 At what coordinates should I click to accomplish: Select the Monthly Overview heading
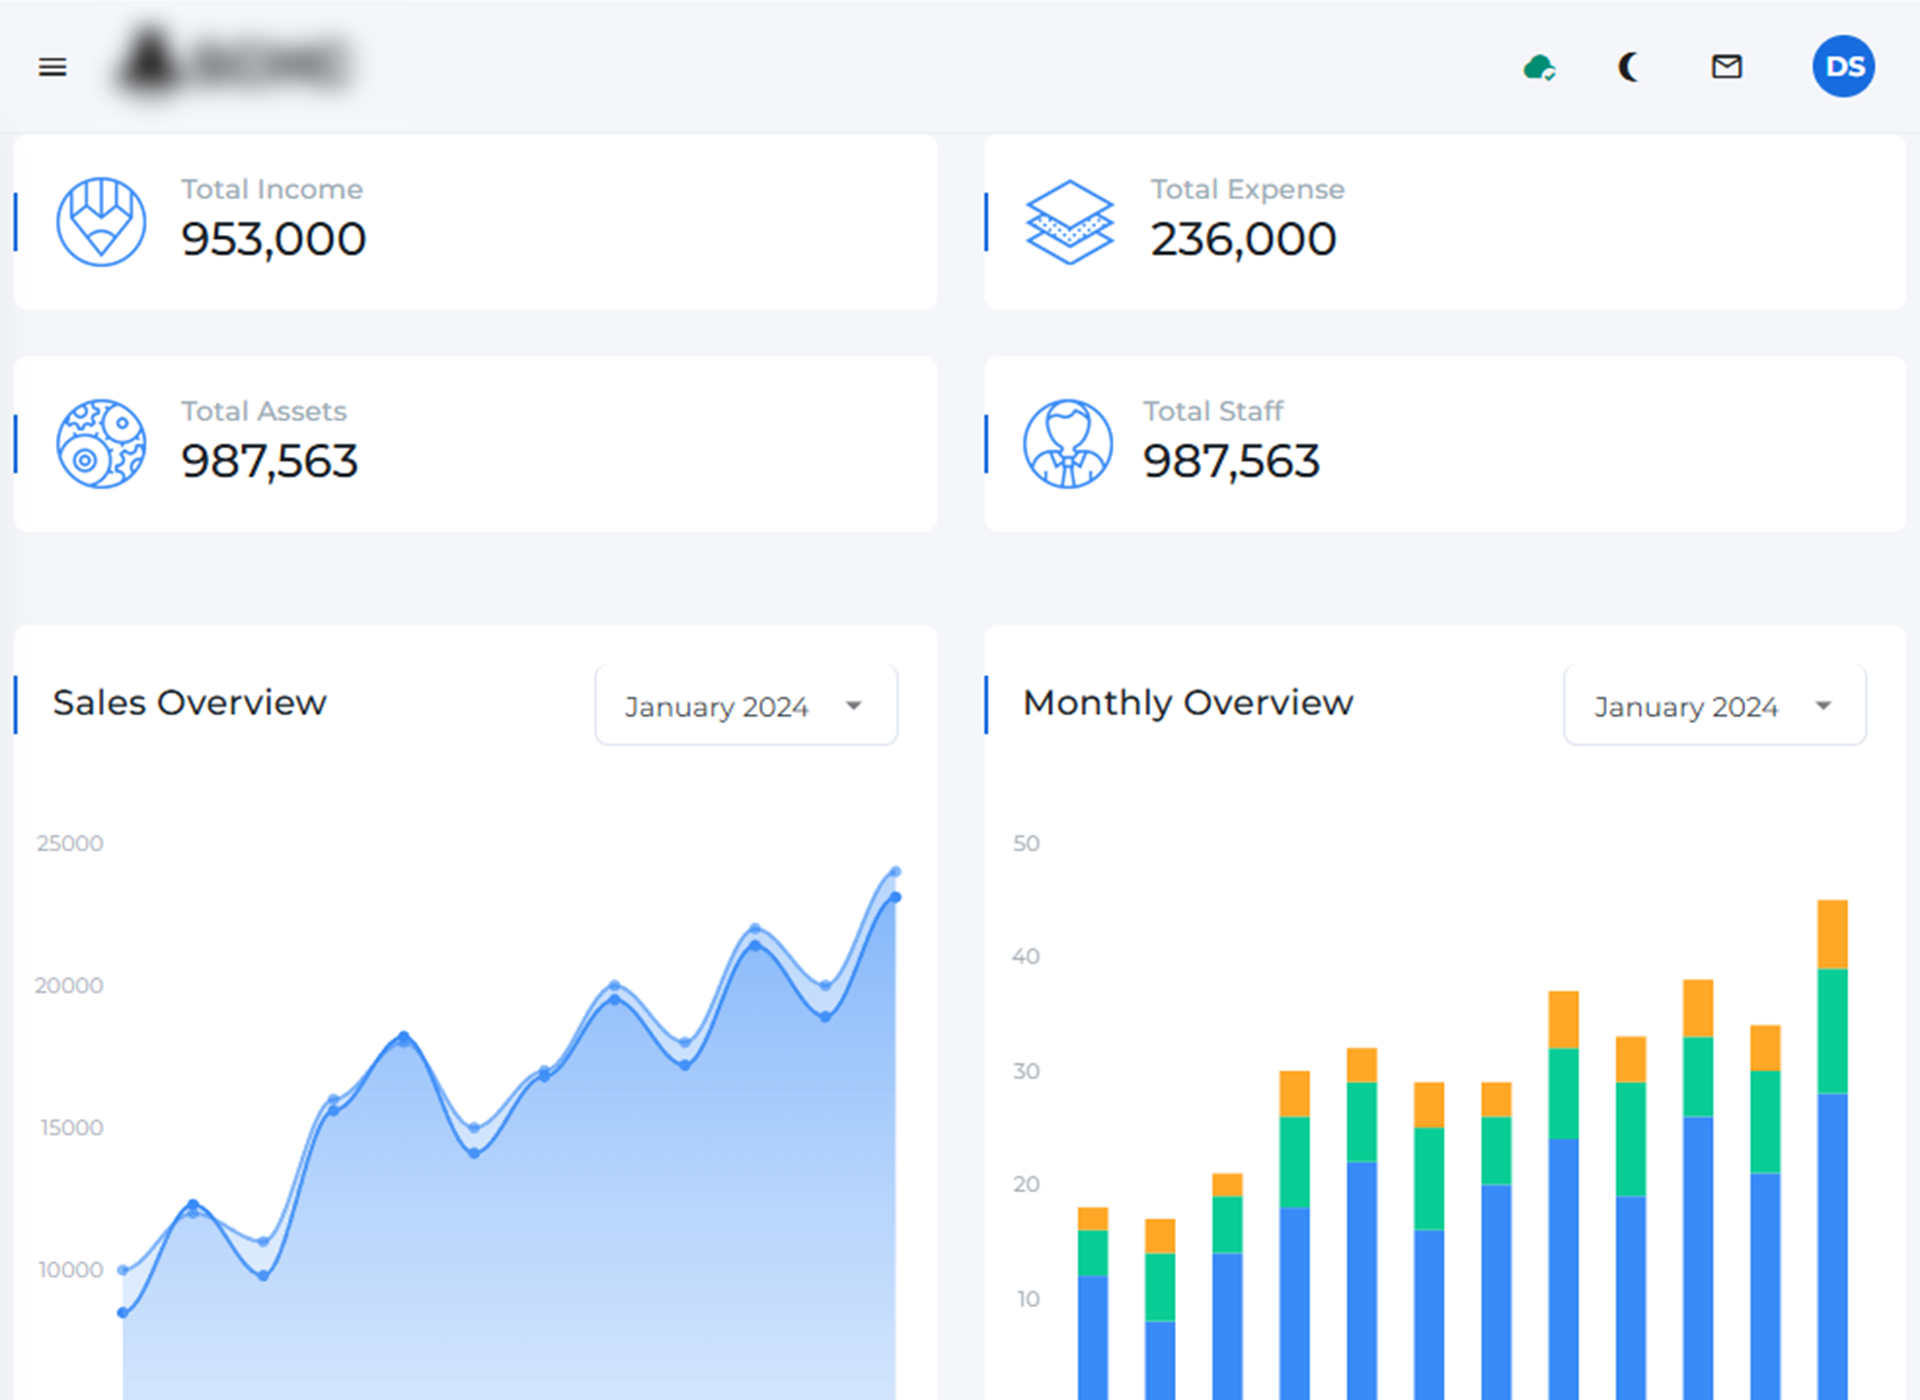[x=1187, y=702]
